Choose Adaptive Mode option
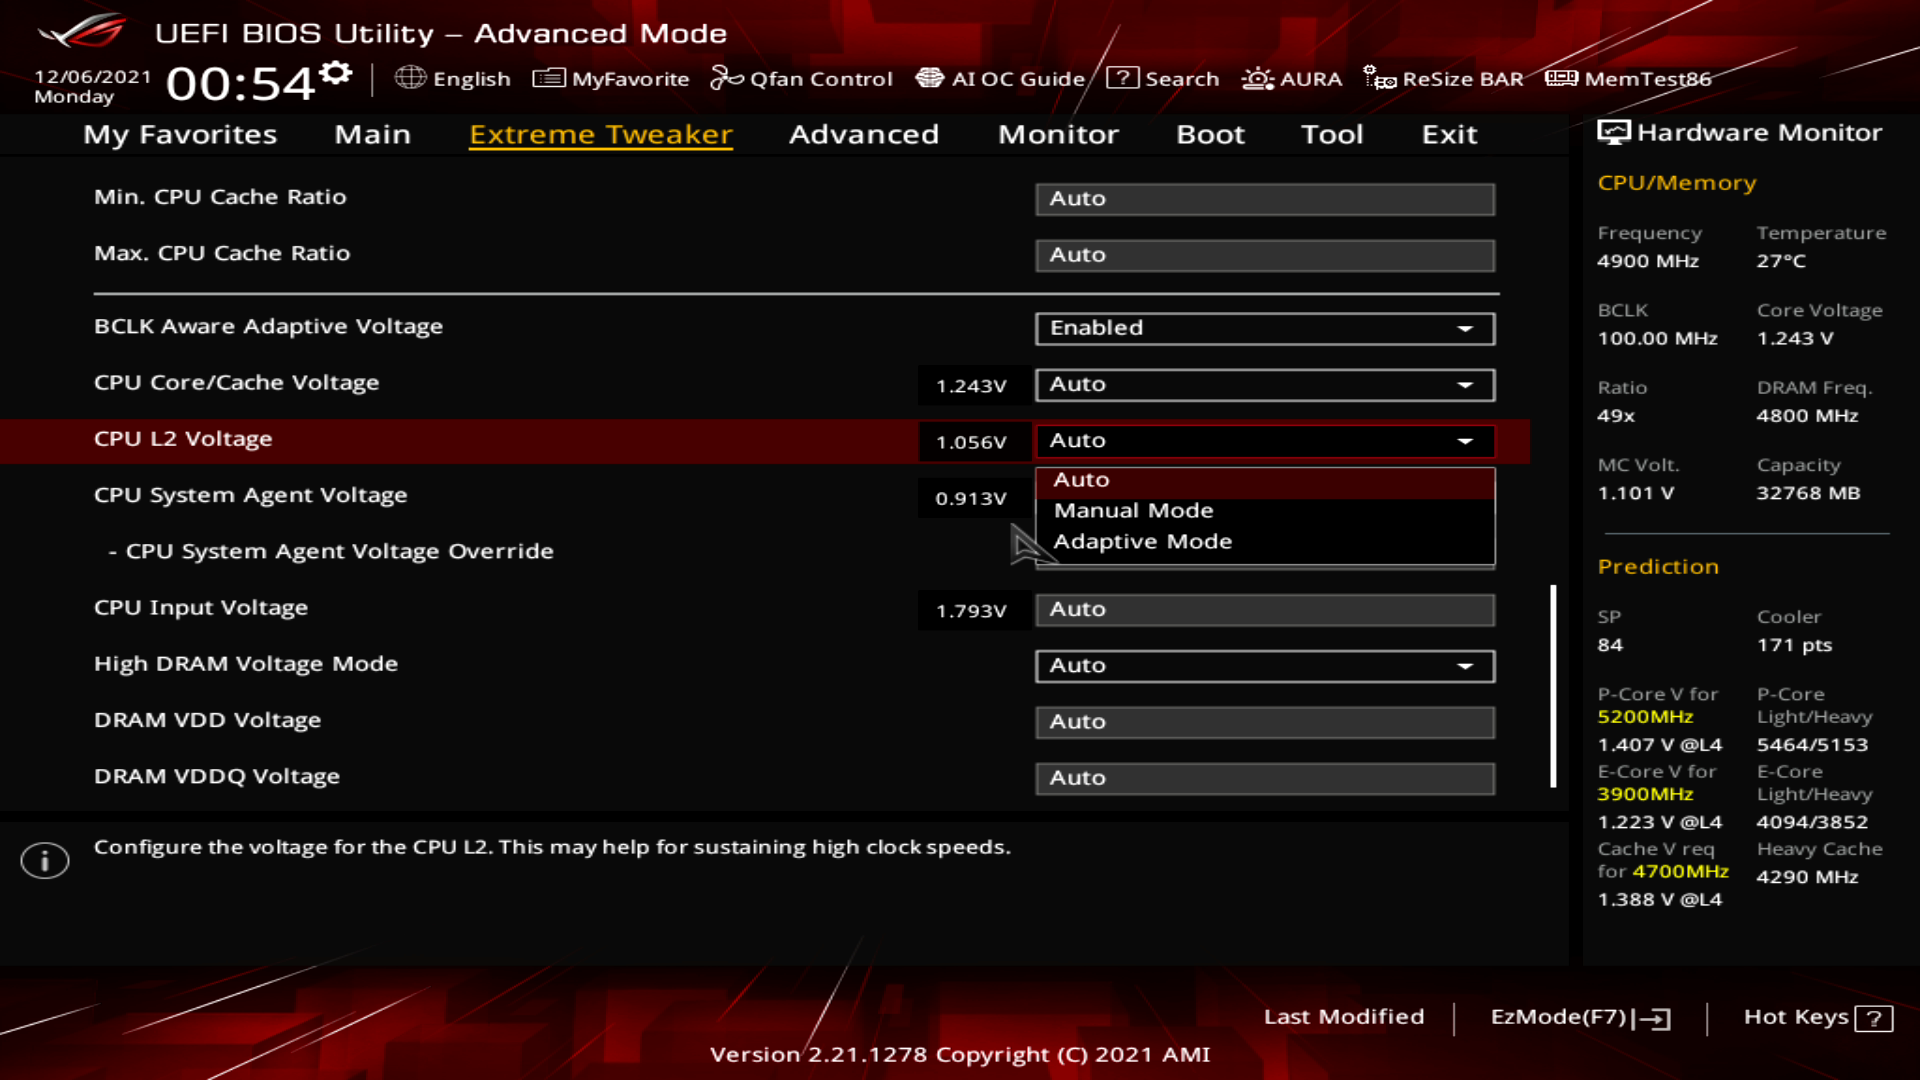 [1142, 542]
